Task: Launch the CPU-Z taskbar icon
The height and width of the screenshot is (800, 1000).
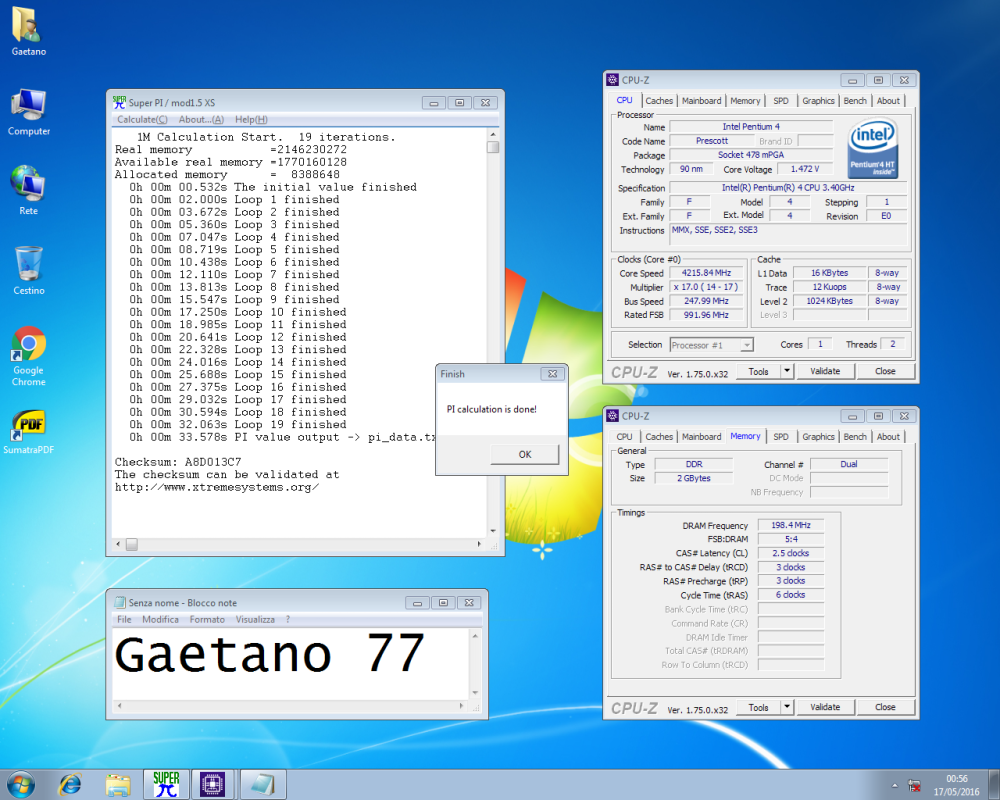Action: (x=212, y=784)
